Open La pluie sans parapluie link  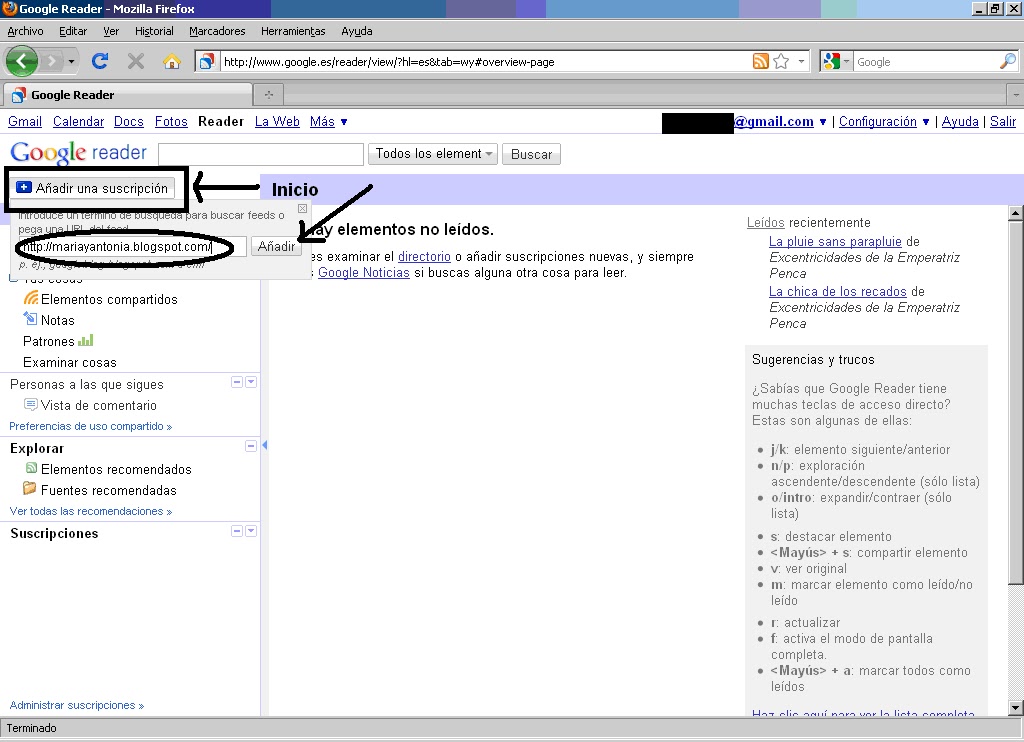tap(835, 242)
